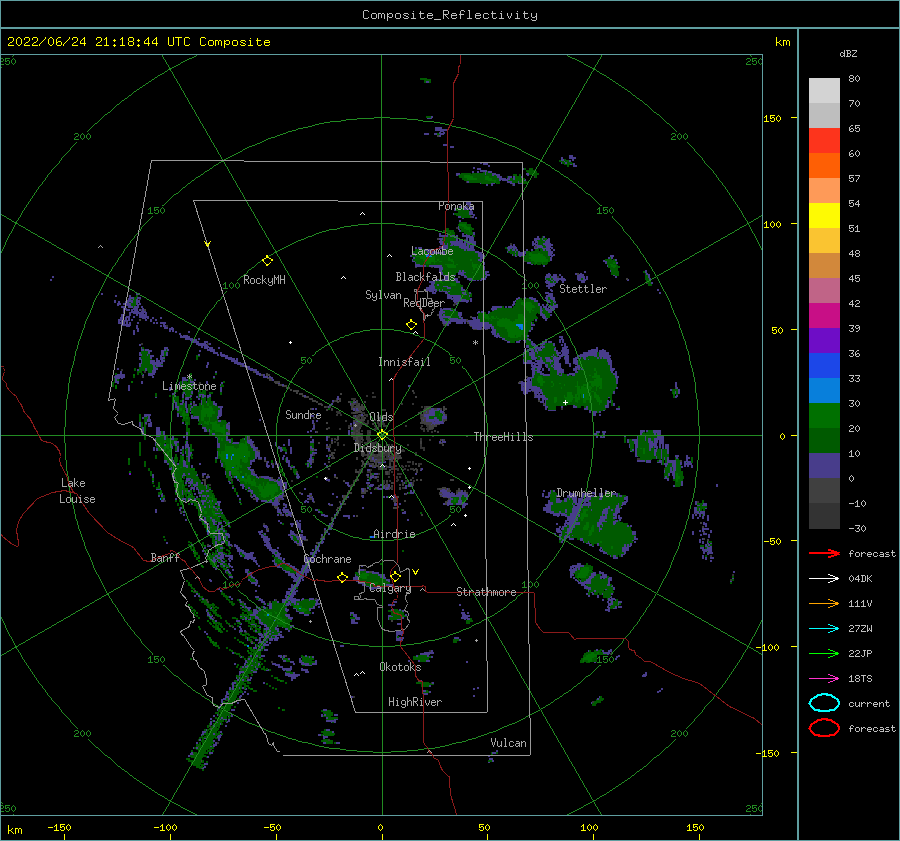
Task: Click the magenta 18TS arrow icon
Action: click(x=824, y=679)
